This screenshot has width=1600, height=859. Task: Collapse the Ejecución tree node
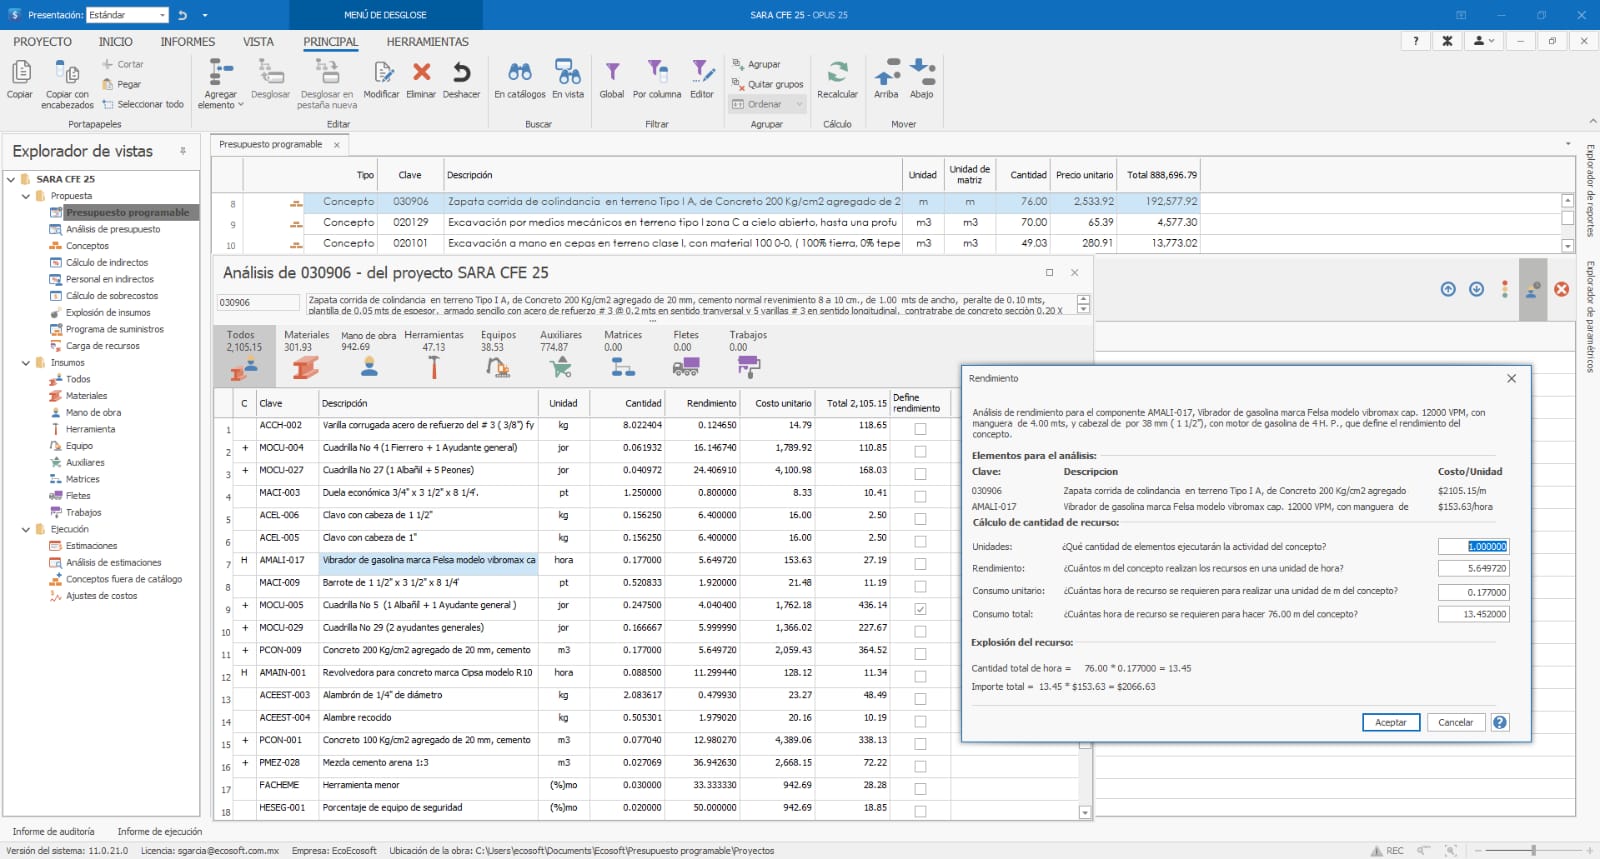pos(26,529)
